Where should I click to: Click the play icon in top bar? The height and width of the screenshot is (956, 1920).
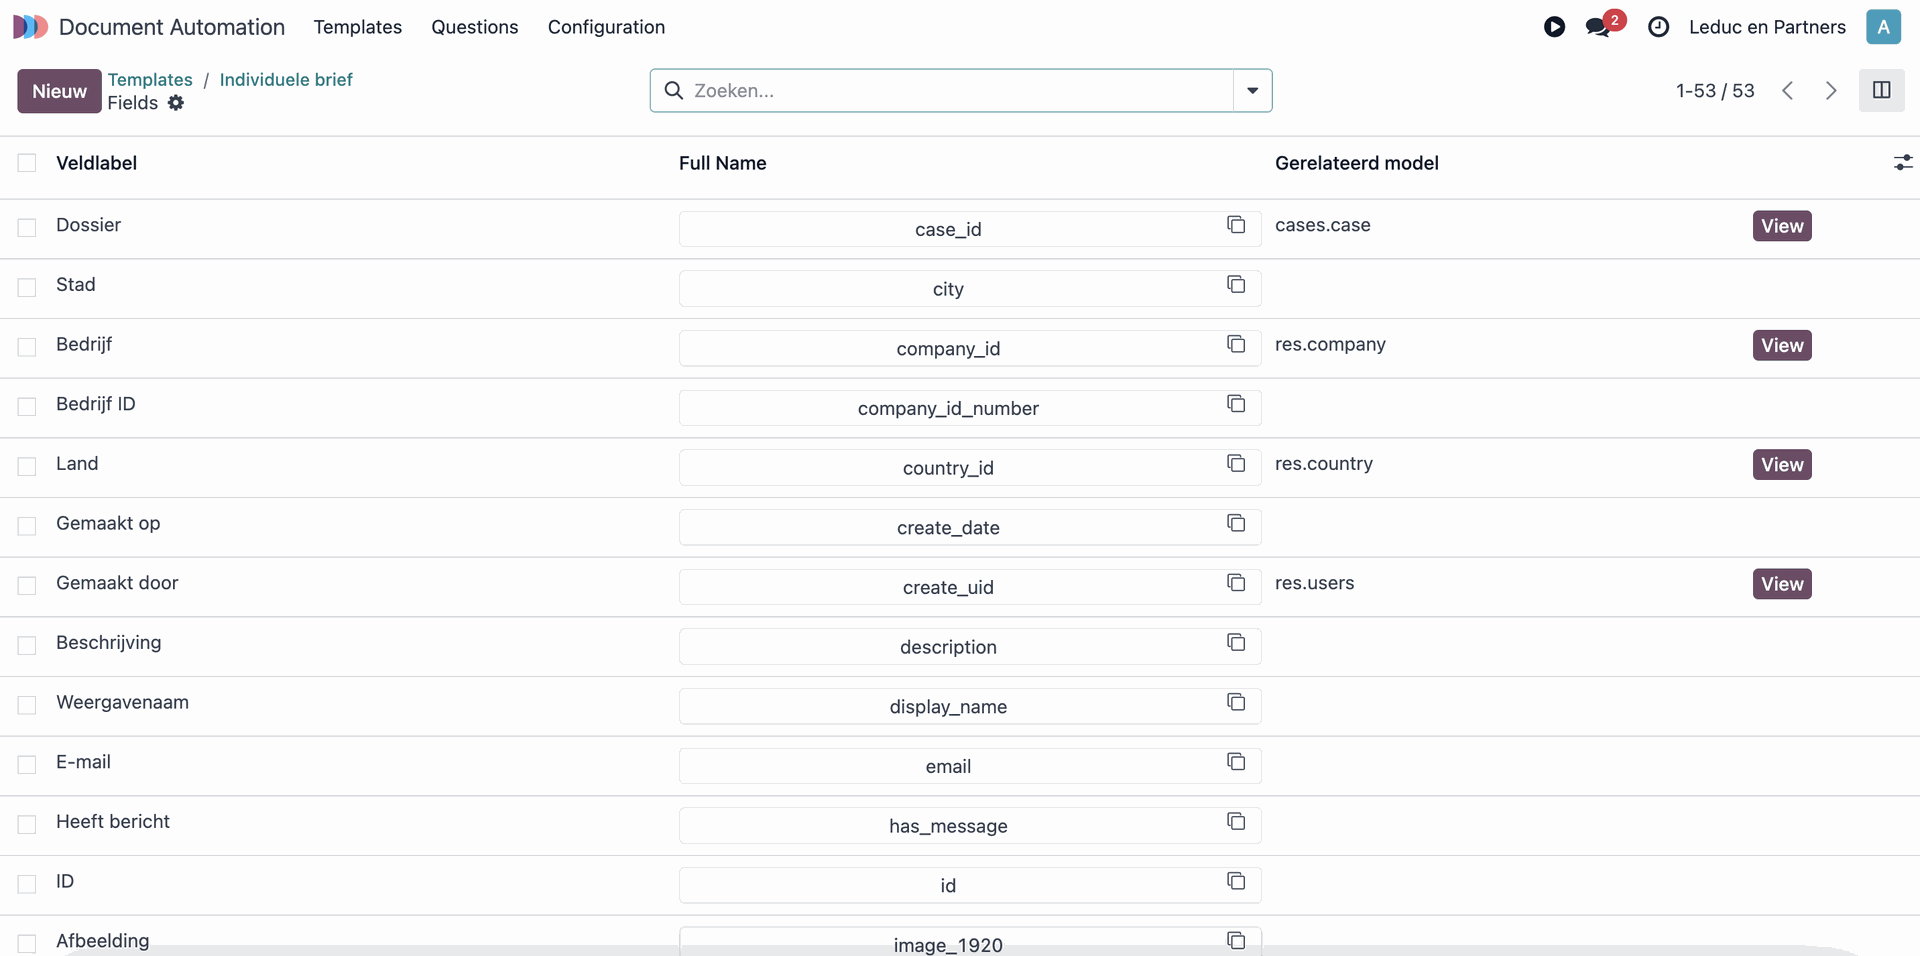(1554, 27)
